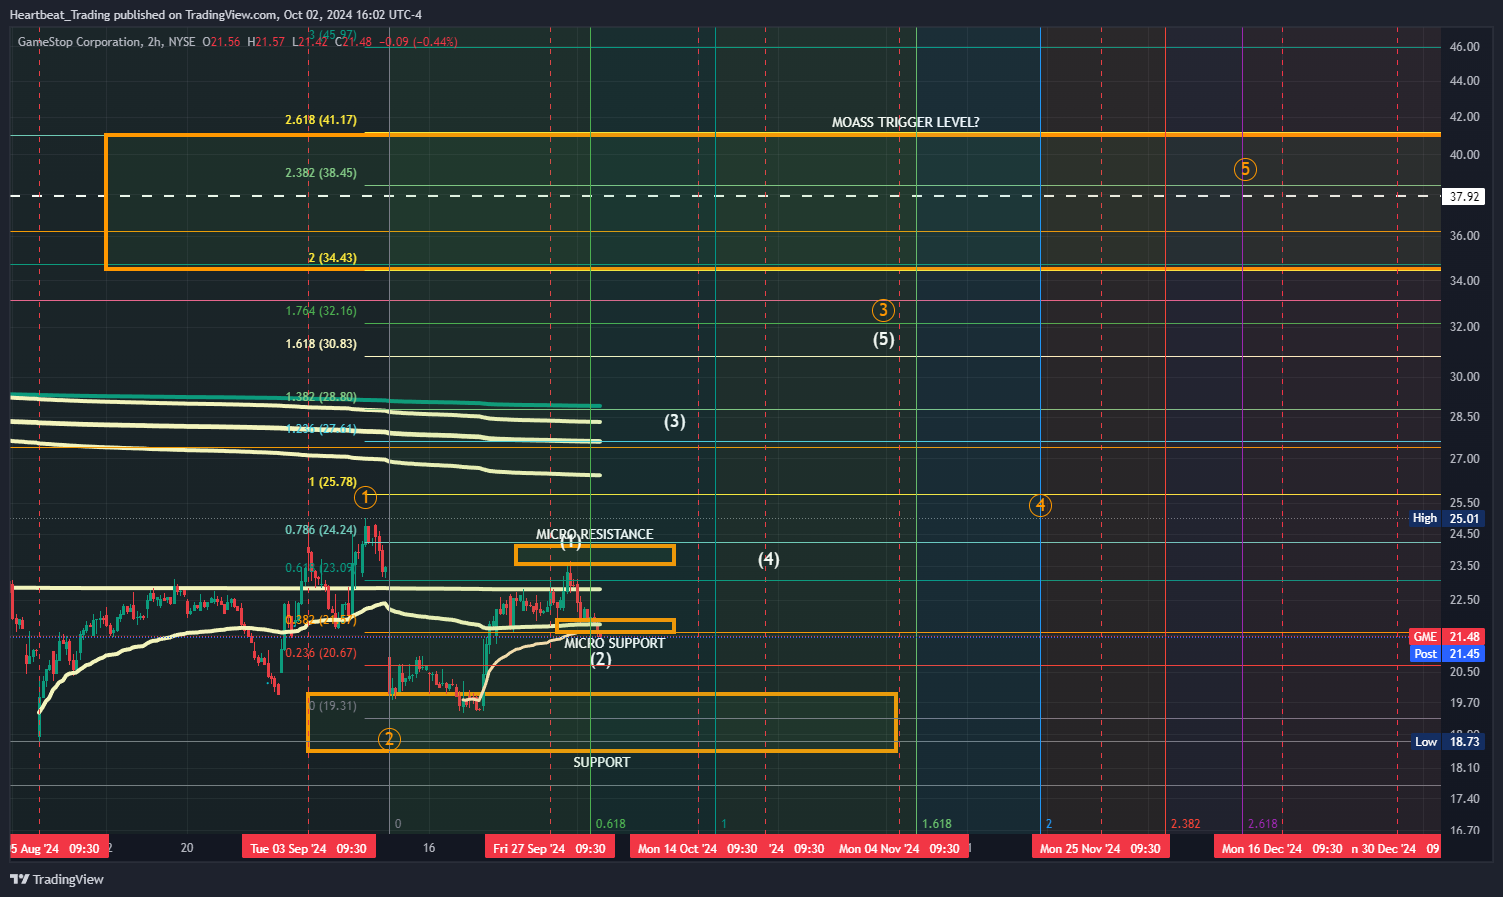
Task: Click the 37.92 dashed-line price tag
Action: [1465, 196]
